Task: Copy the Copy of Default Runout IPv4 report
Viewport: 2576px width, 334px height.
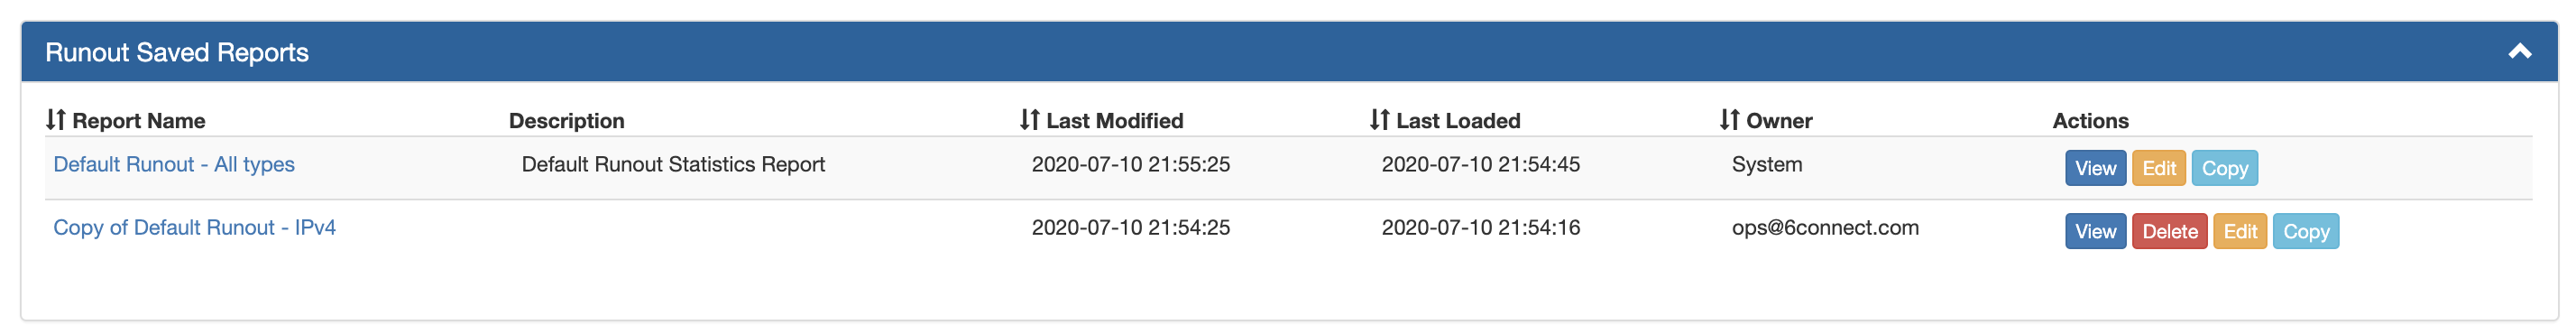Action: coord(2305,231)
